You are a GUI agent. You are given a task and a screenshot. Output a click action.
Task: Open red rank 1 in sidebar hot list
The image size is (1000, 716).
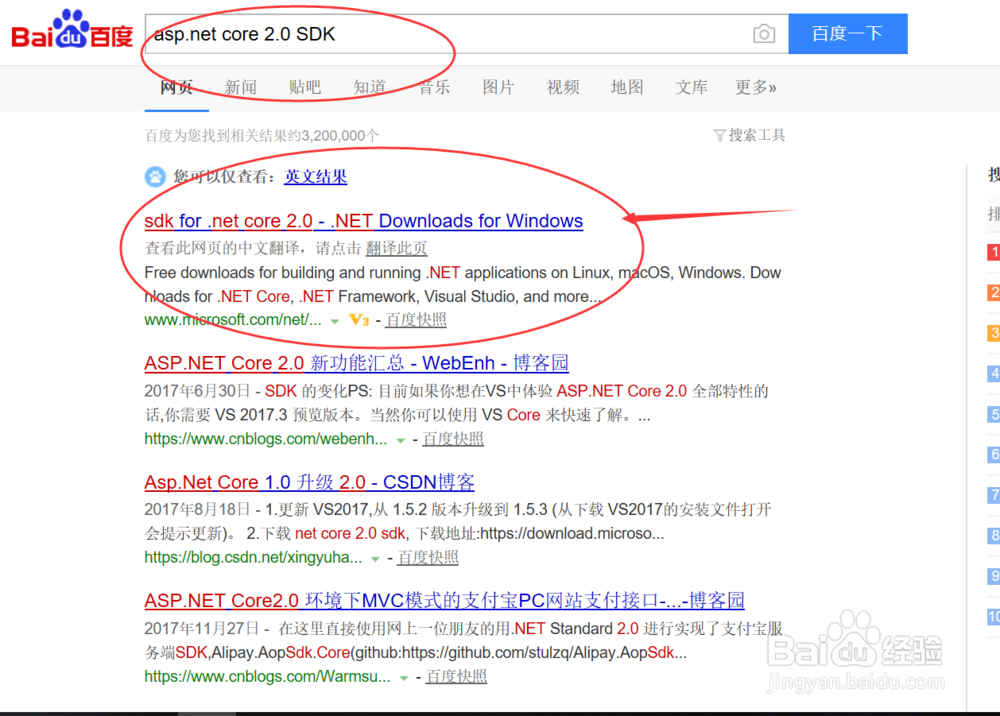pos(994,252)
